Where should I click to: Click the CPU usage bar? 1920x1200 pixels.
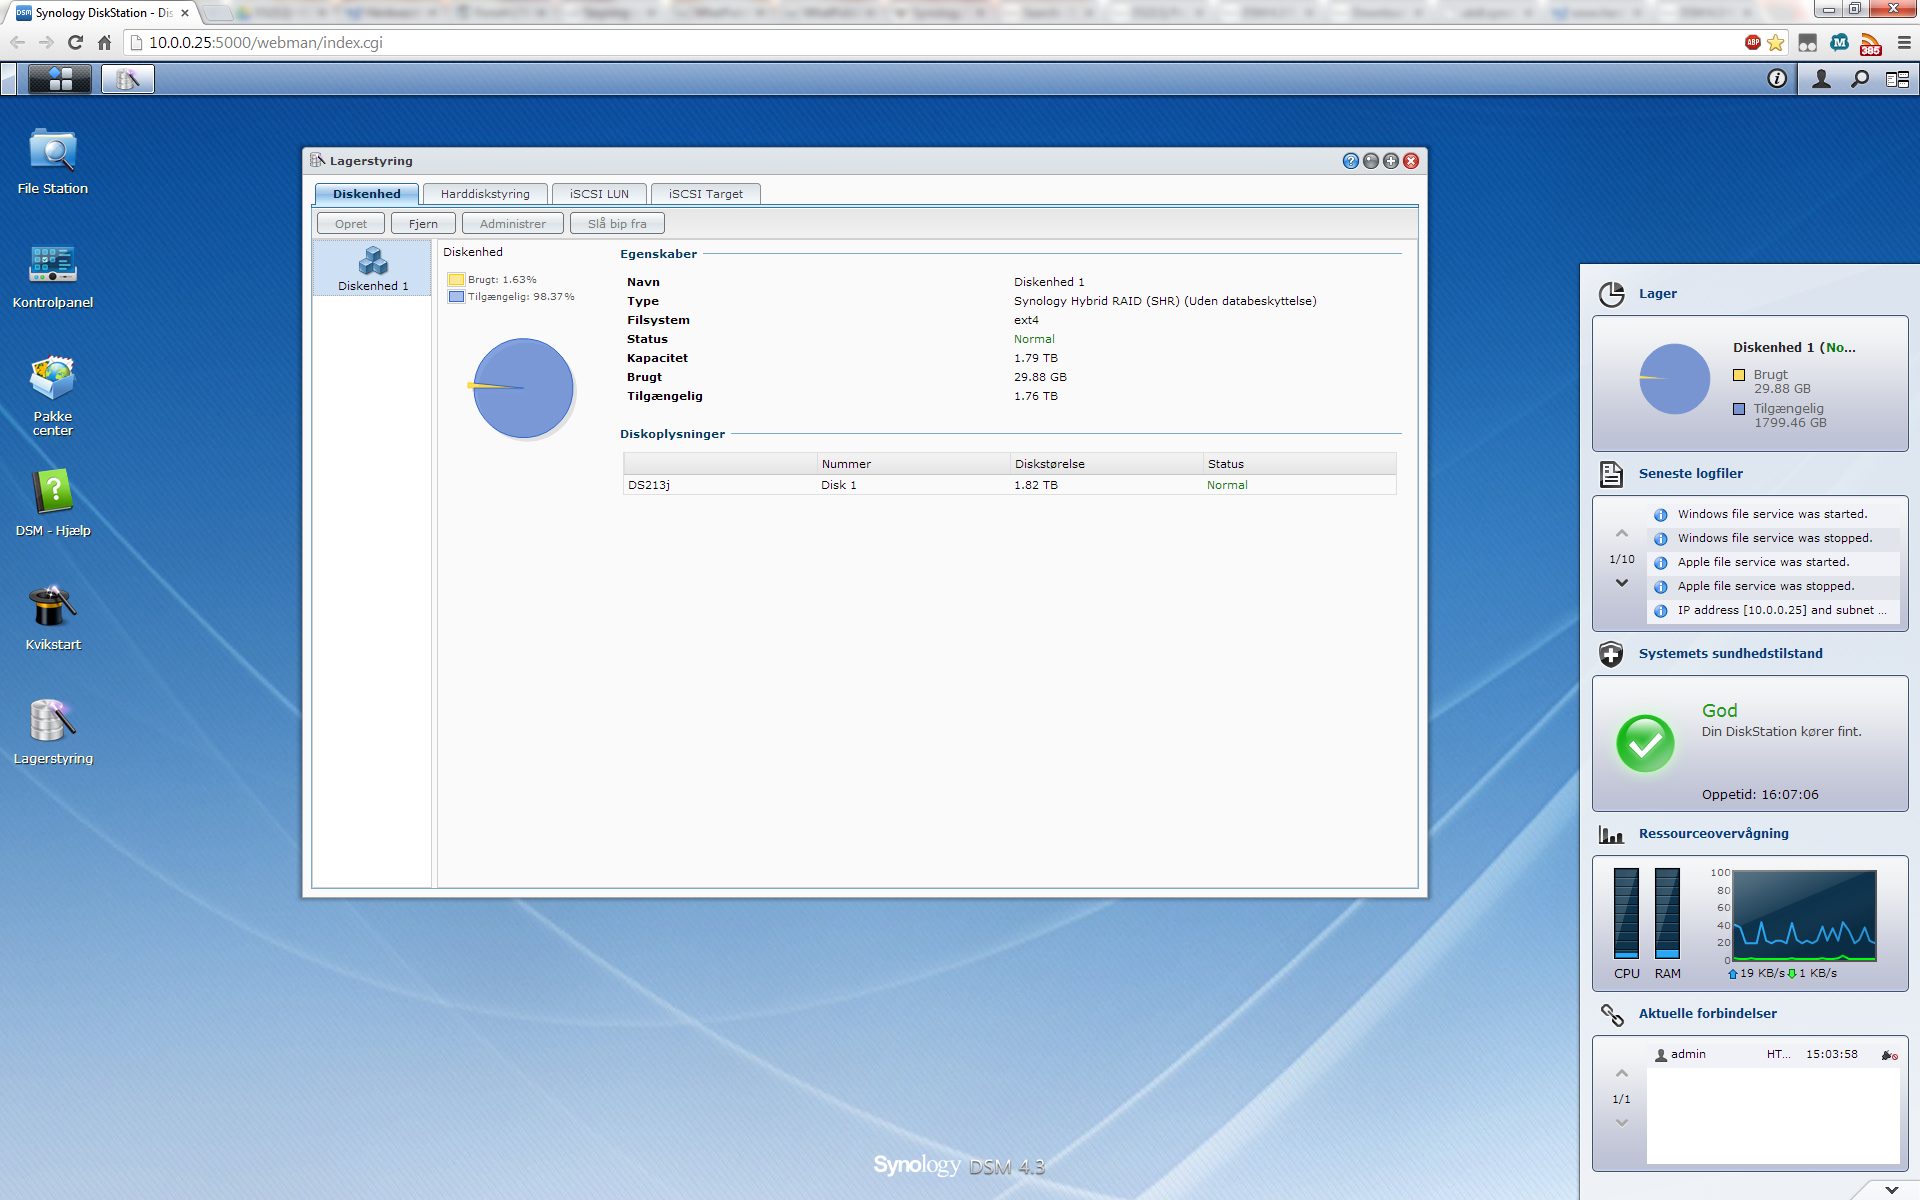pos(1626,913)
